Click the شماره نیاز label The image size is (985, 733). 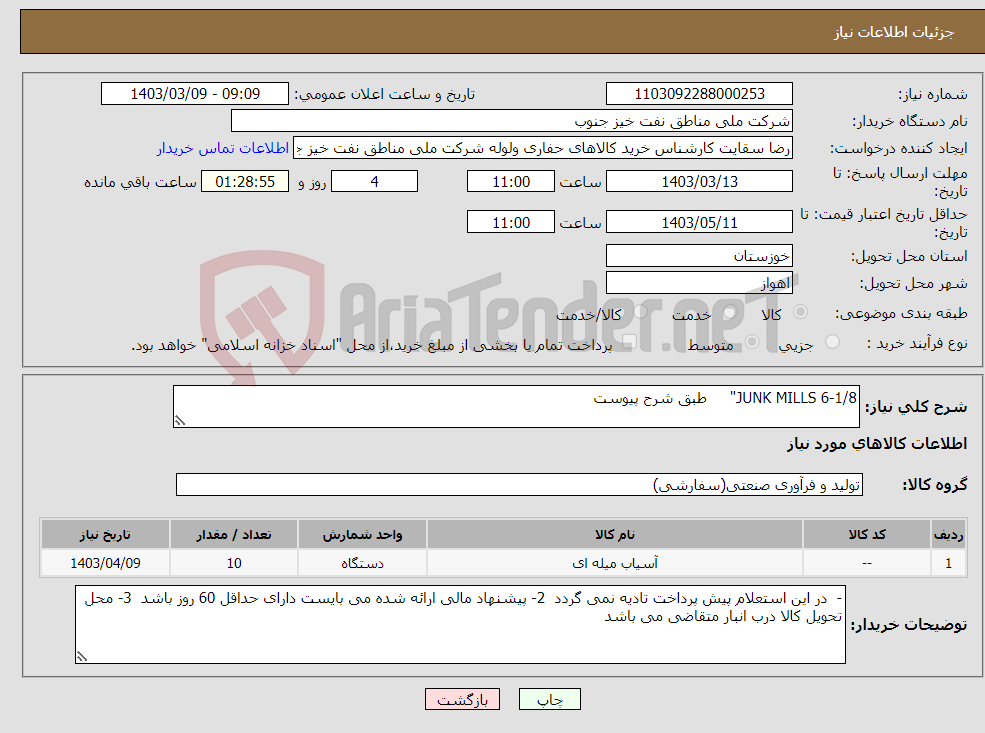pos(932,95)
